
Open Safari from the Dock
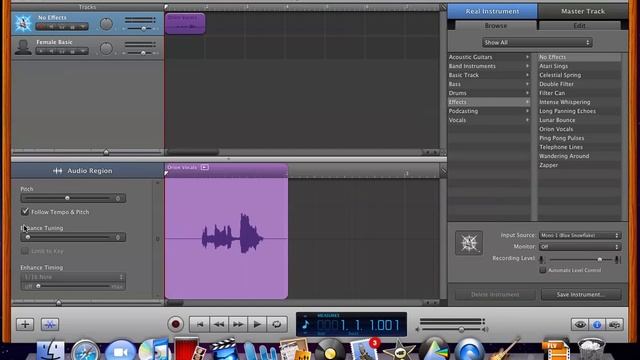pos(85,350)
